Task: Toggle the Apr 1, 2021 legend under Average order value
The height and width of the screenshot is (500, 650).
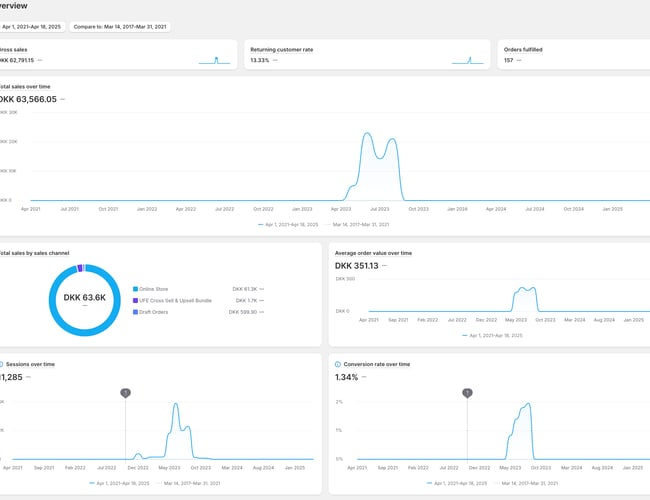Action: click(x=490, y=335)
